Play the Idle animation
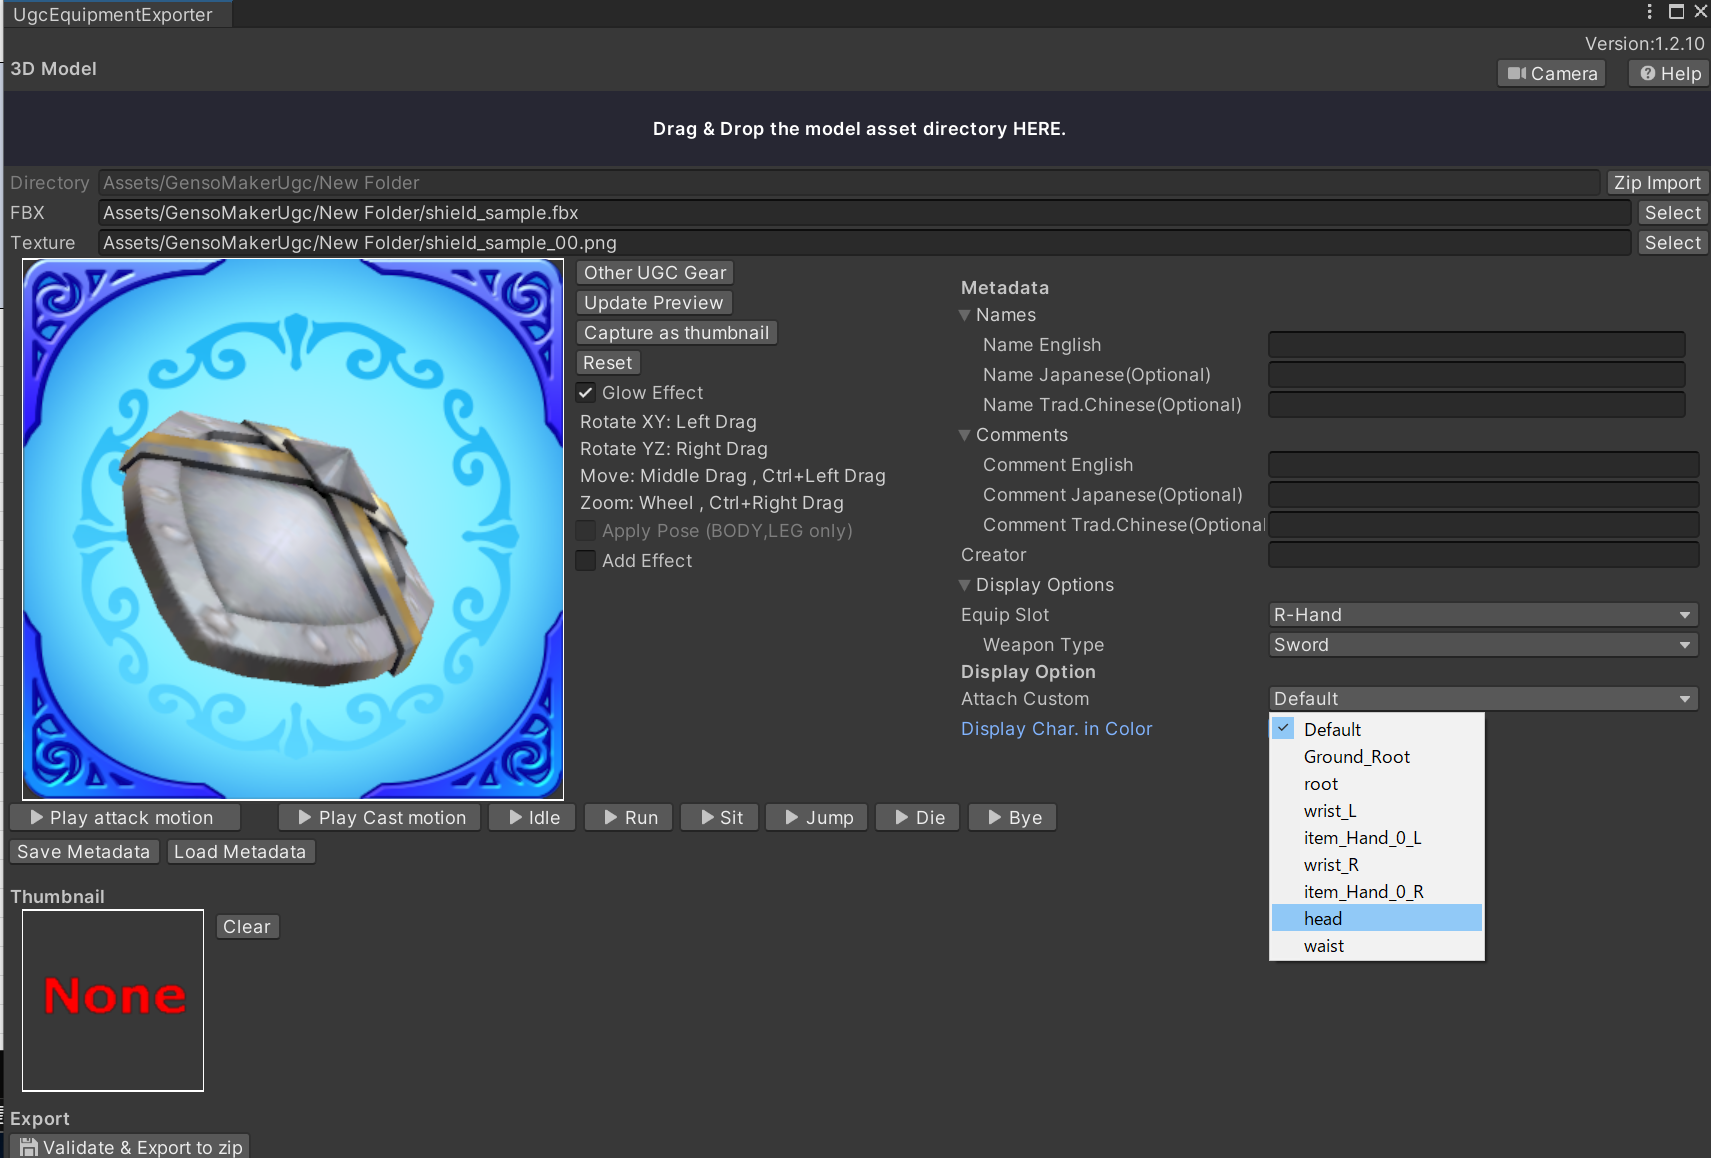Viewport: 1711px width, 1158px height. [x=533, y=818]
